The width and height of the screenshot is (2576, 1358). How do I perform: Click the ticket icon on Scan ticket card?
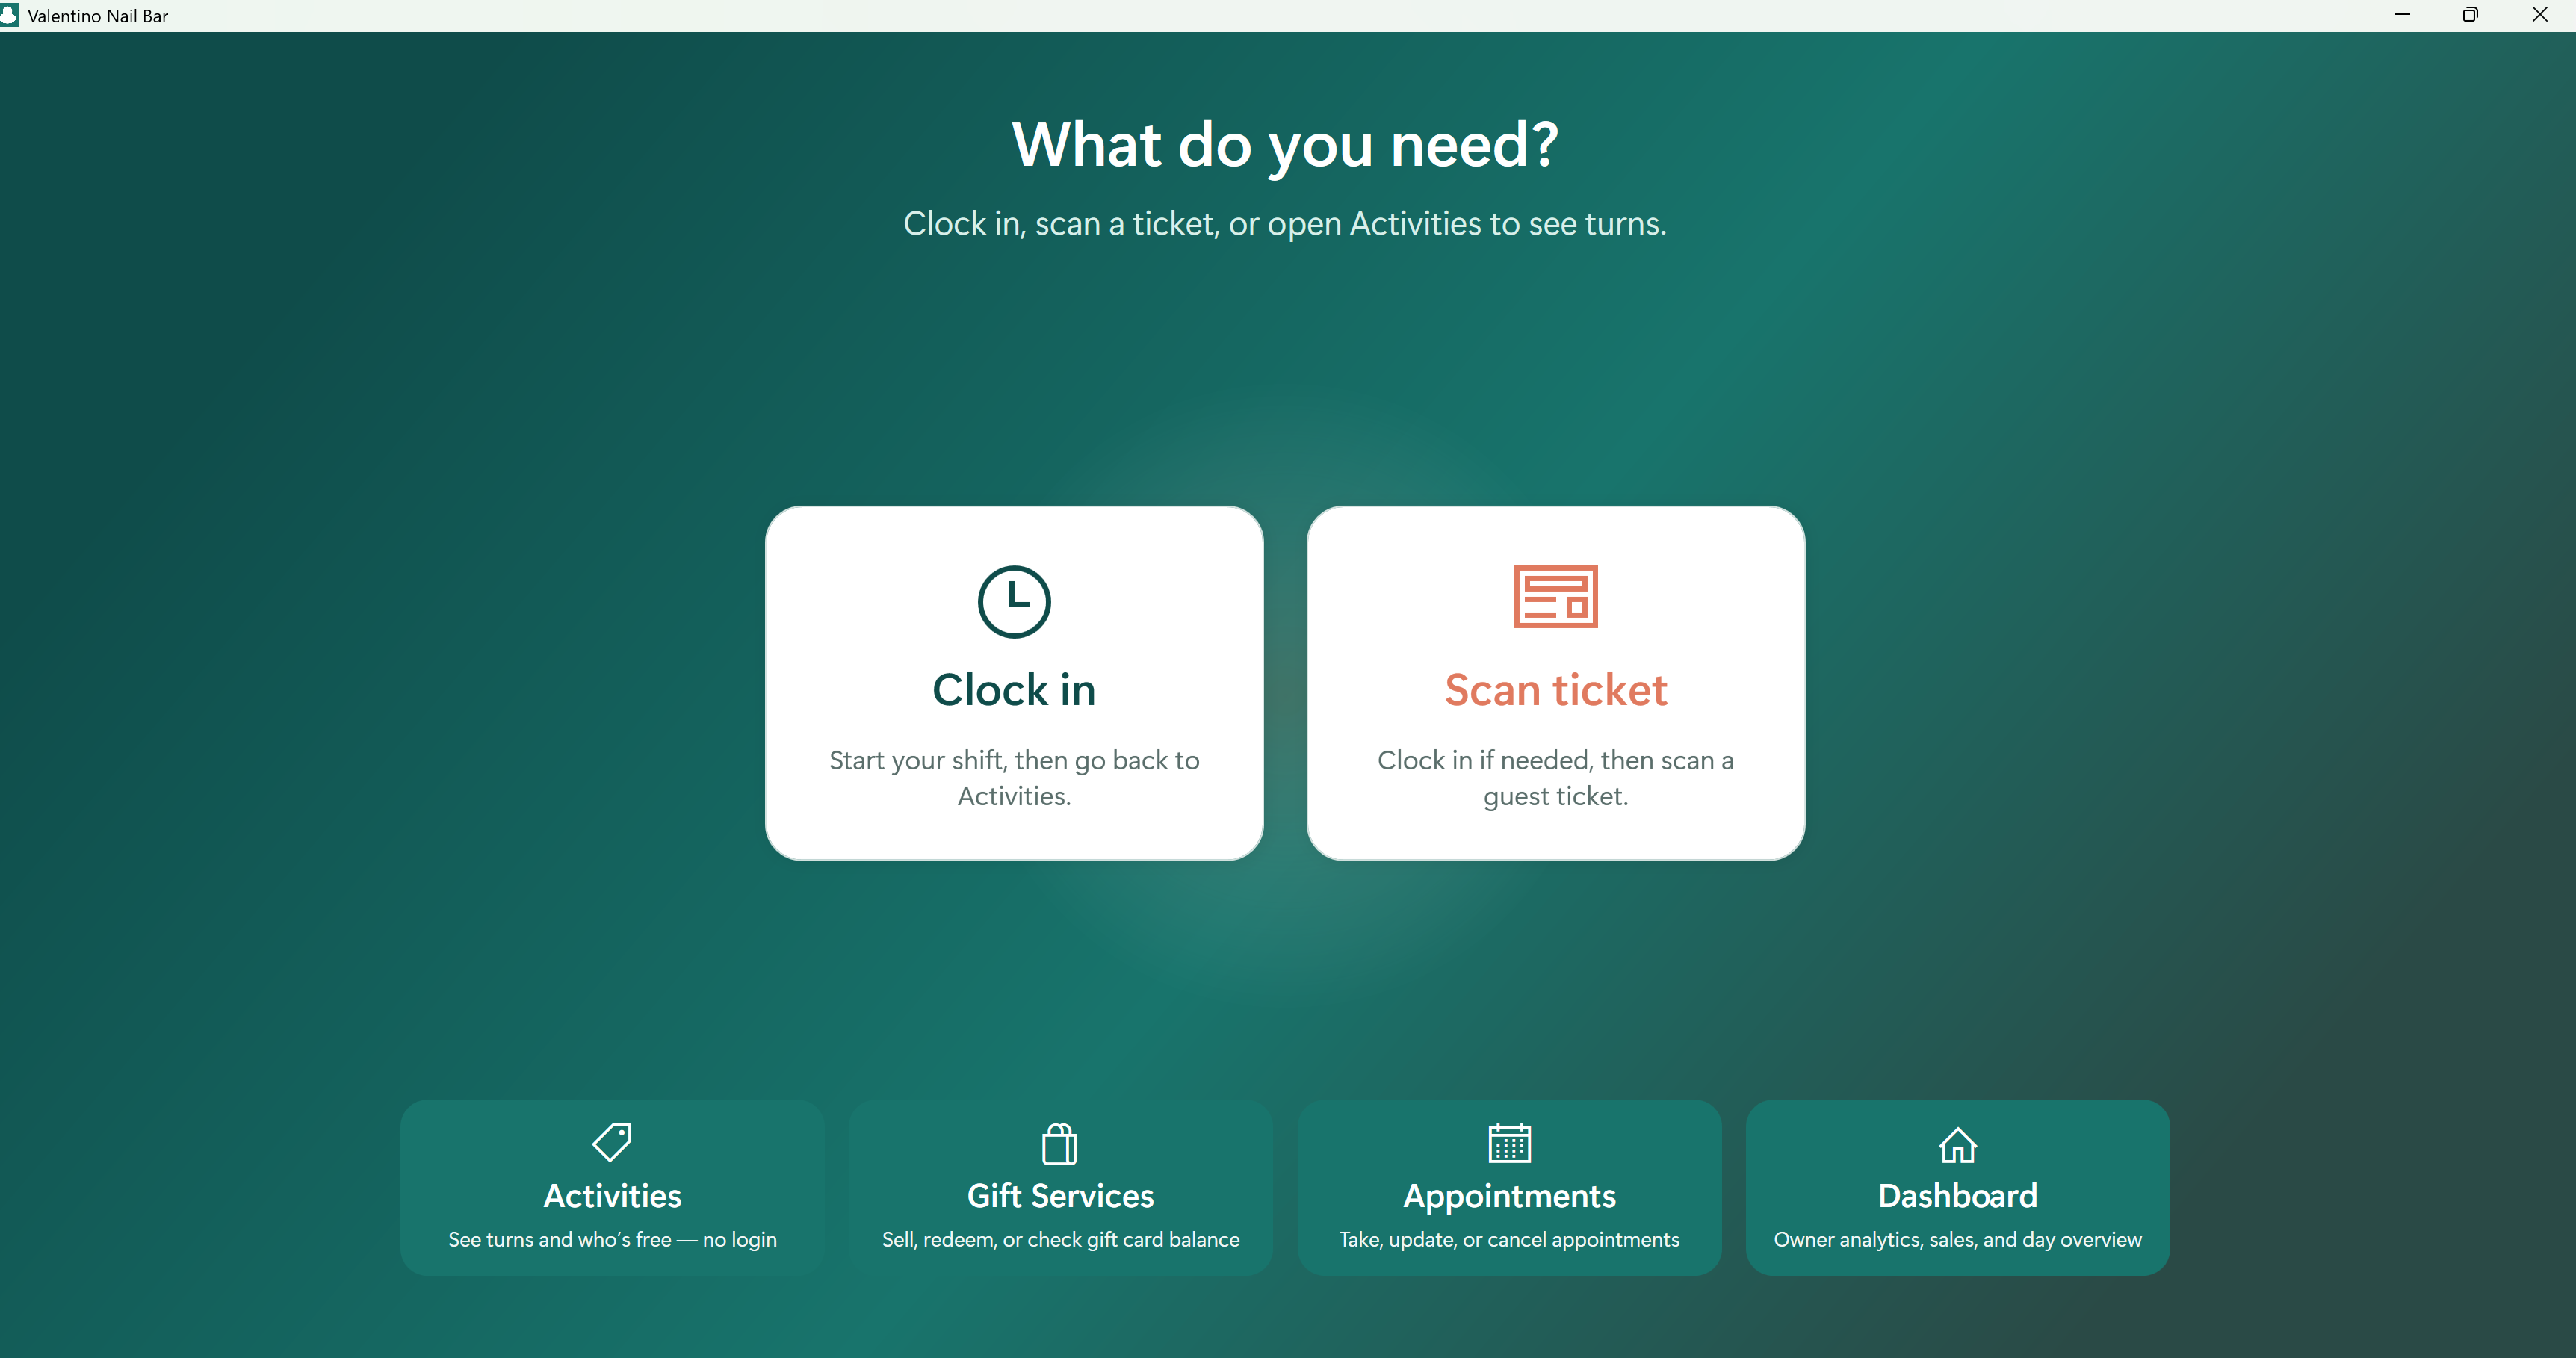pos(1555,597)
